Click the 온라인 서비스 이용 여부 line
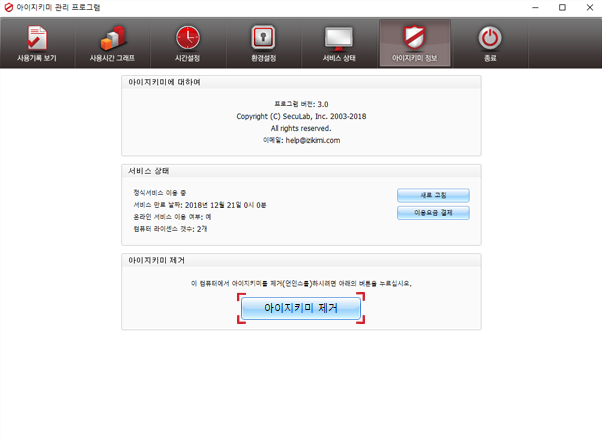Image resolution: width=602 pixels, height=437 pixels. click(172, 217)
